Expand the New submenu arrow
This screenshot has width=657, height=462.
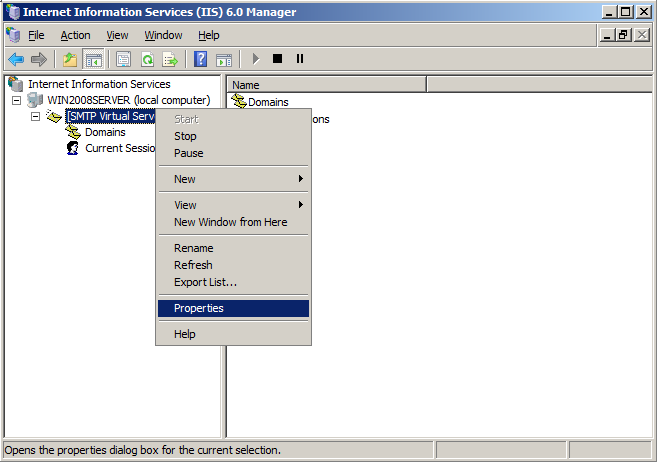coord(300,179)
